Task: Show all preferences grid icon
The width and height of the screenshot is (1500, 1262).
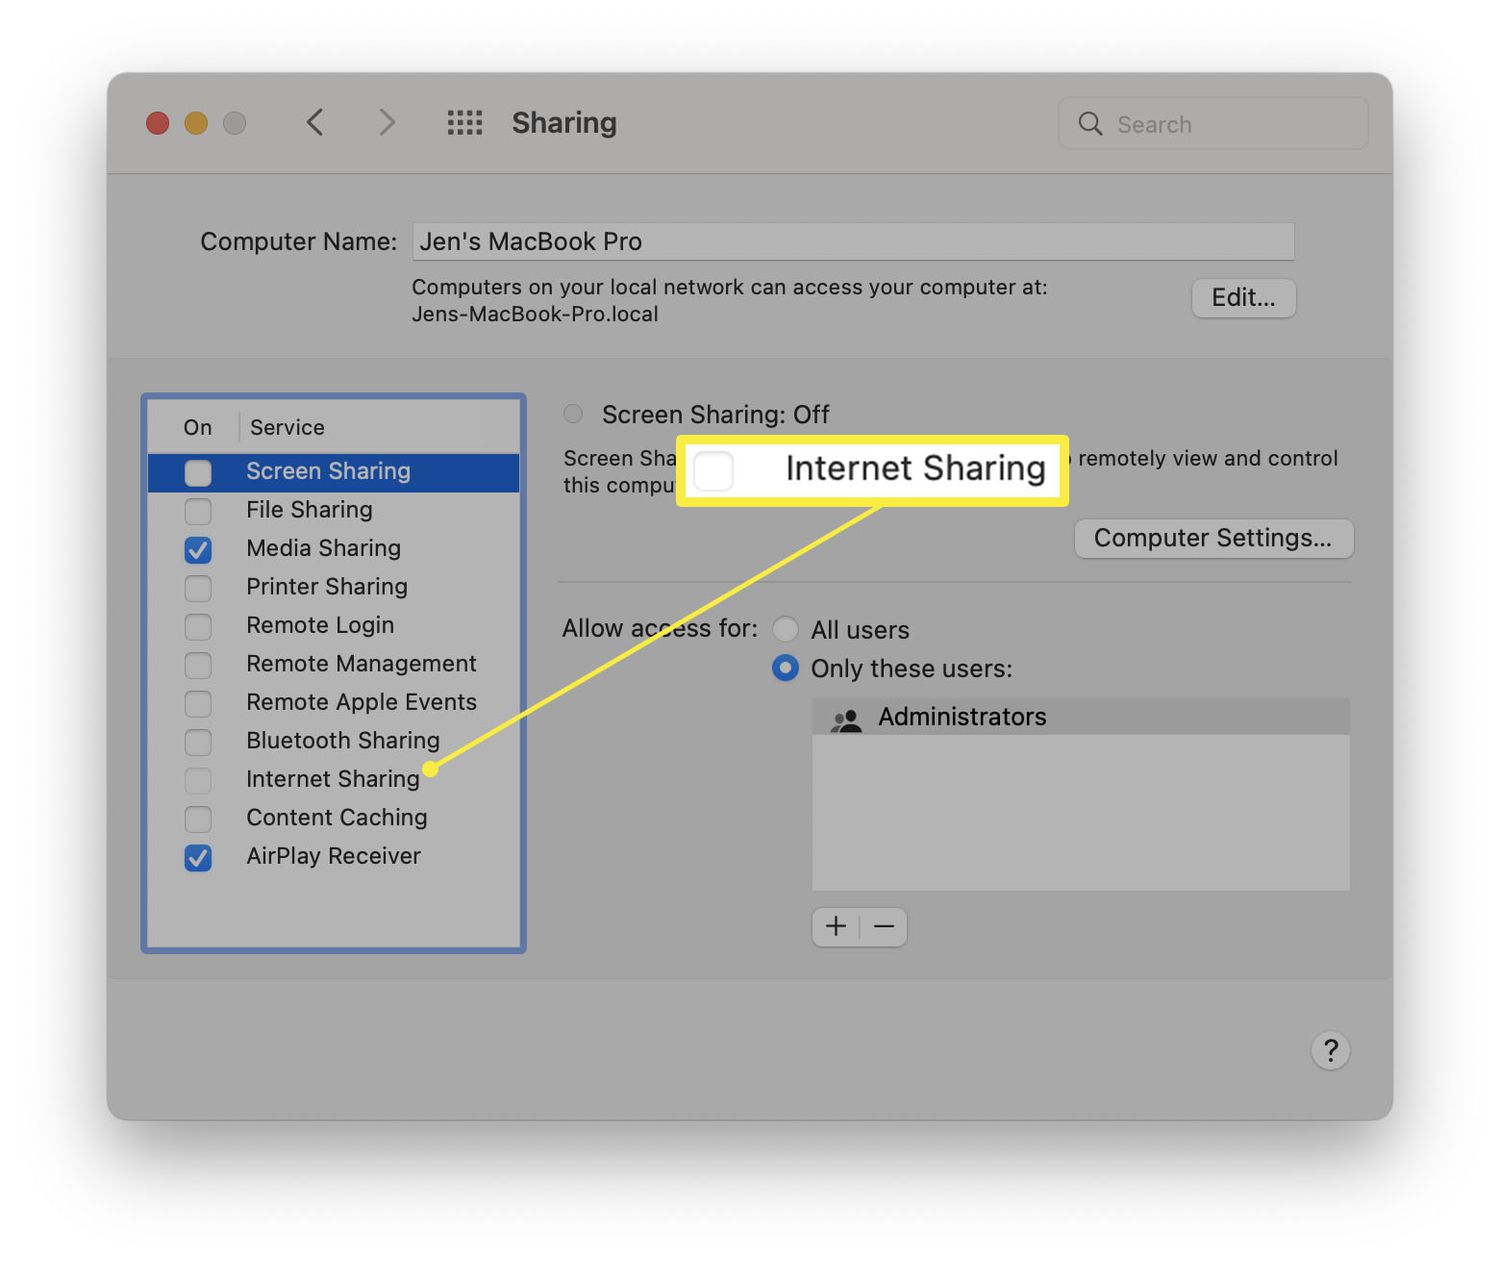Action: point(464,123)
